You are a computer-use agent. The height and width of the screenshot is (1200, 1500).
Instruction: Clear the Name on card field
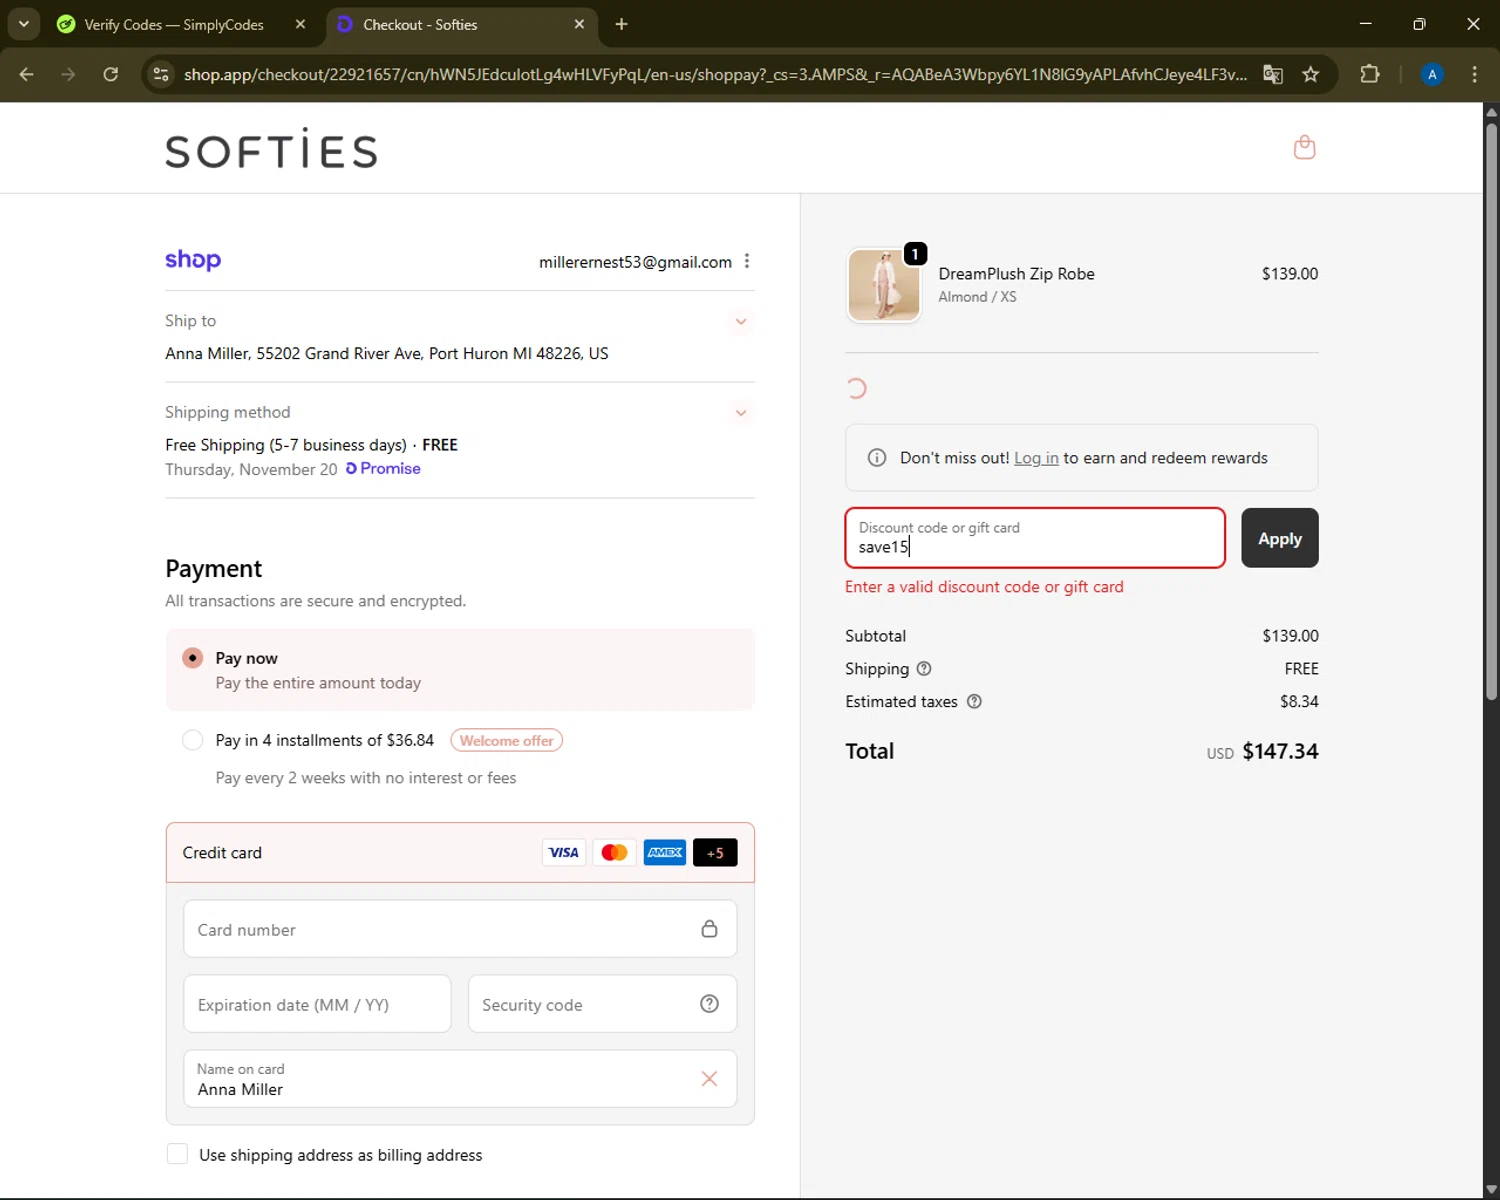click(709, 1078)
